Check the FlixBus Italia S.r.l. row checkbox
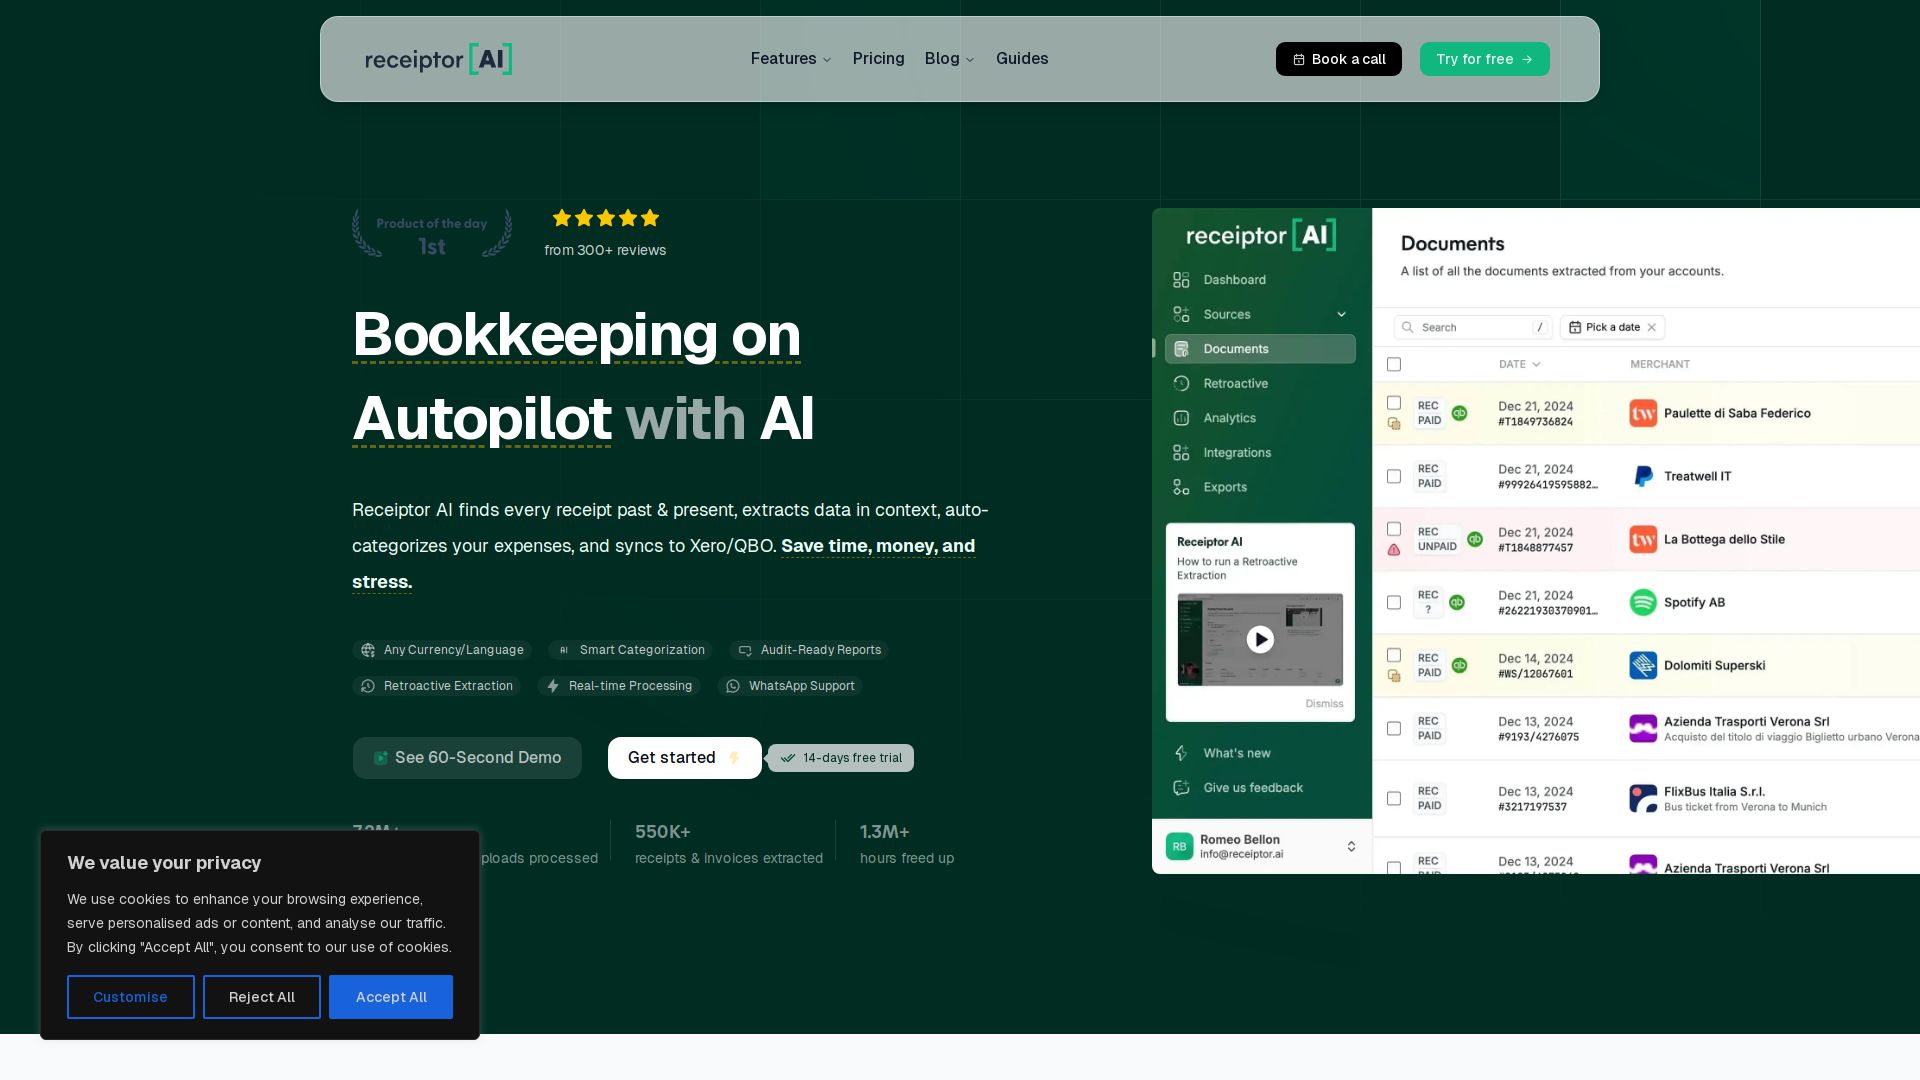1920x1080 pixels. pos(1394,799)
